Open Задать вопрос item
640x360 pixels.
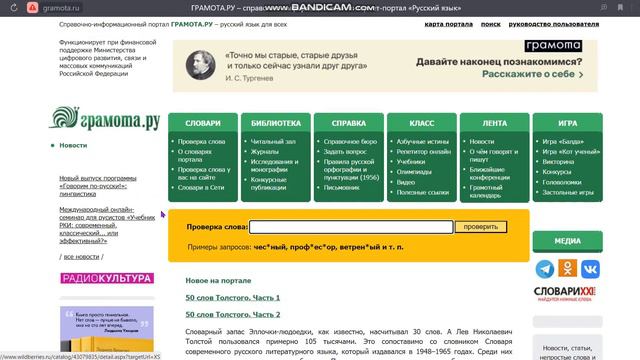345,152
